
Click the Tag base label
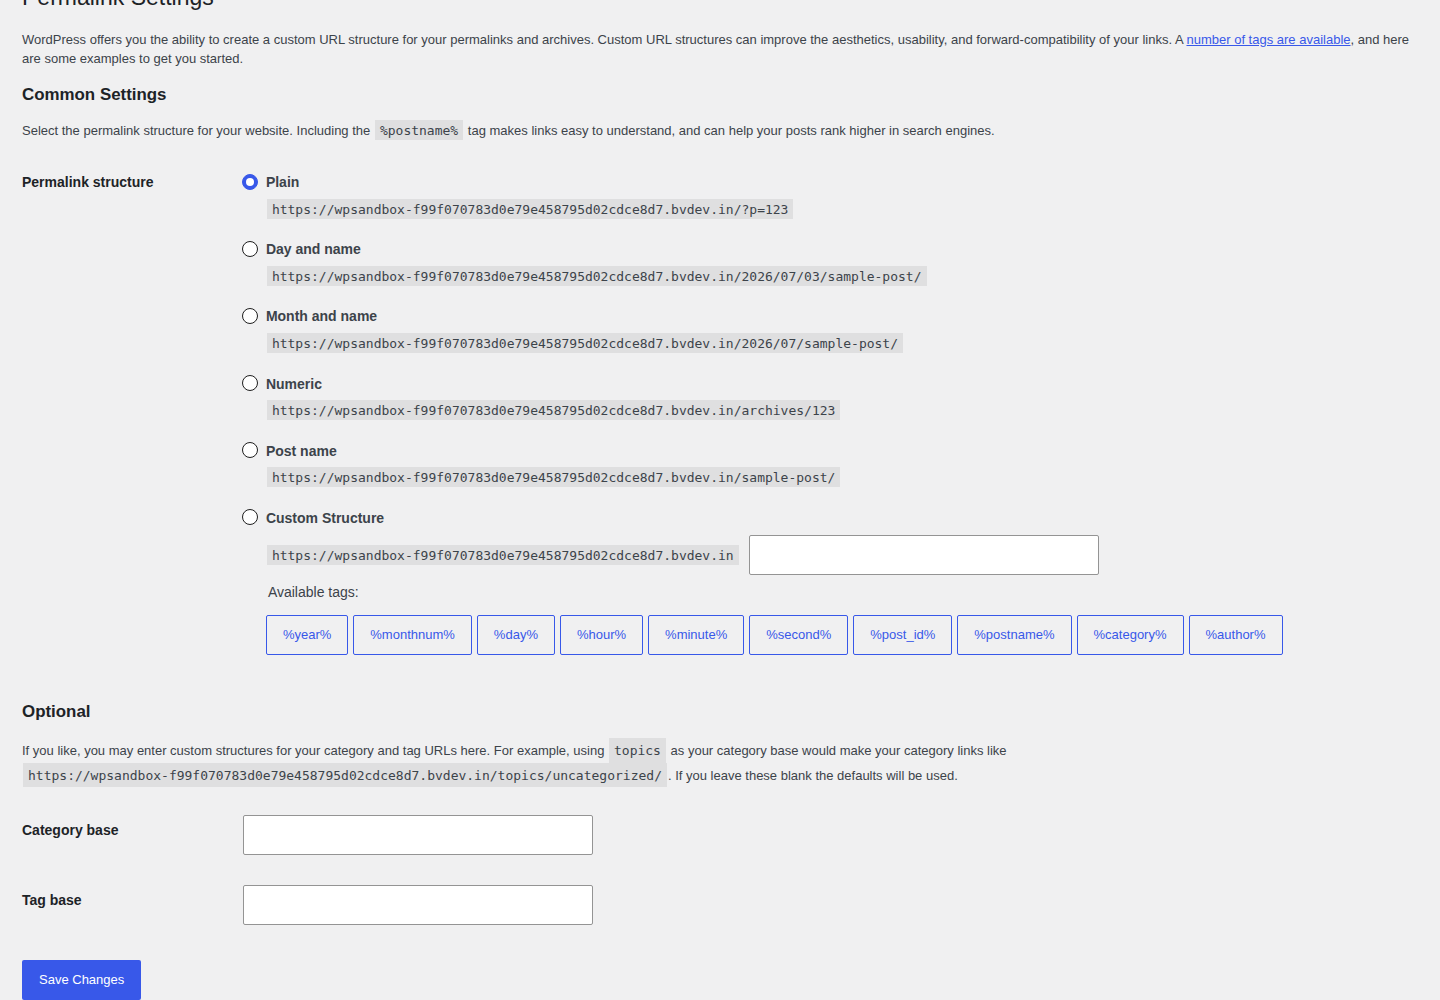[52, 900]
